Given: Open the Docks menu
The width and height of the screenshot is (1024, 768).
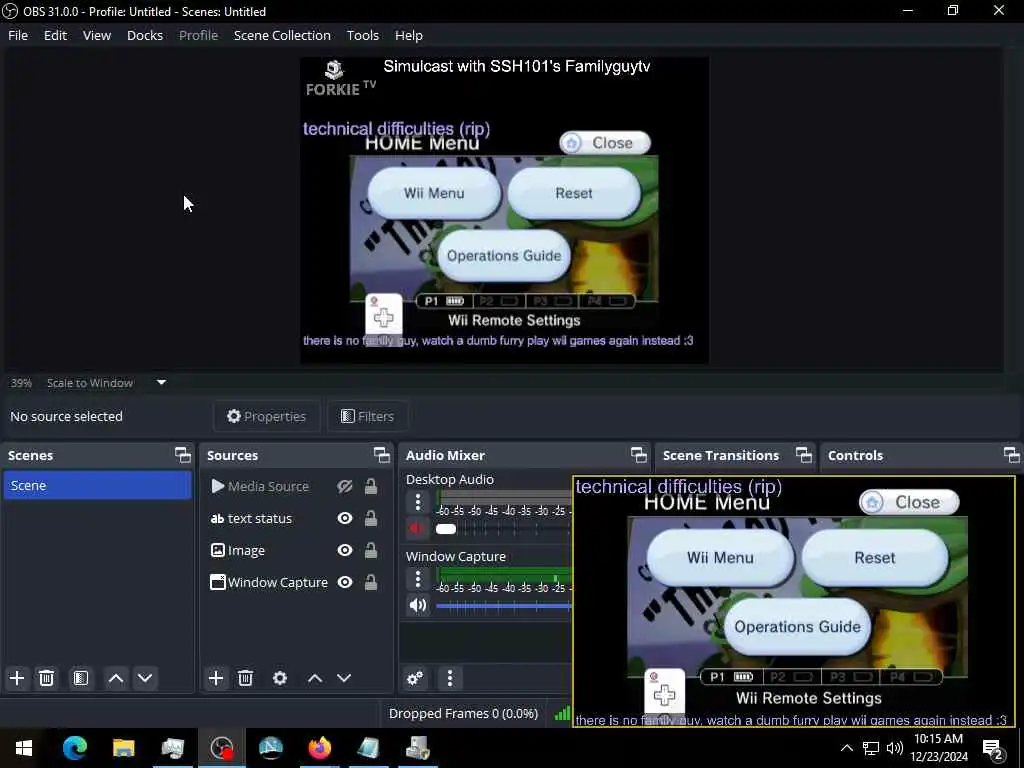Looking at the screenshot, I should coord(145,35).
